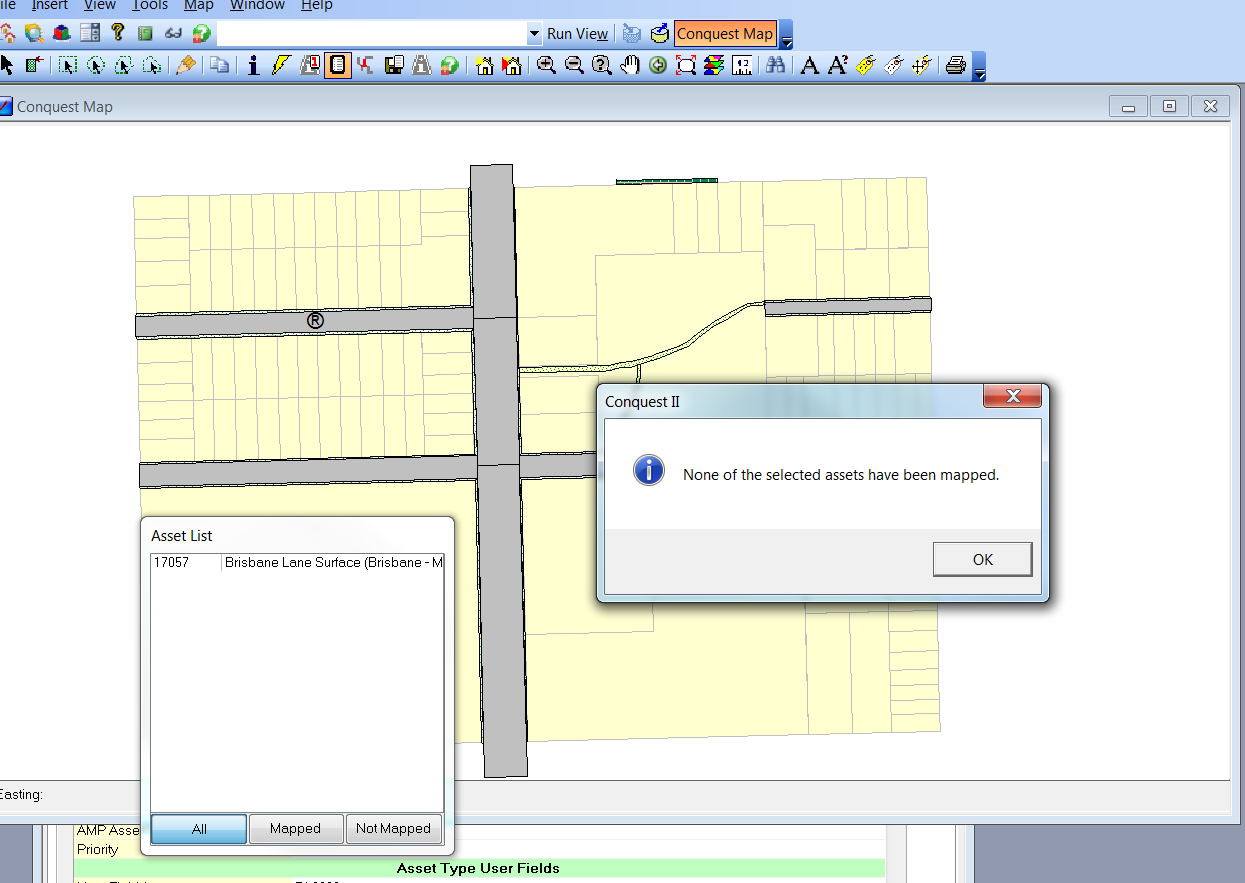This screenshot has height=883, width=1245.
Task: Click the rectangle select tool icon
Action: [67, 66]
